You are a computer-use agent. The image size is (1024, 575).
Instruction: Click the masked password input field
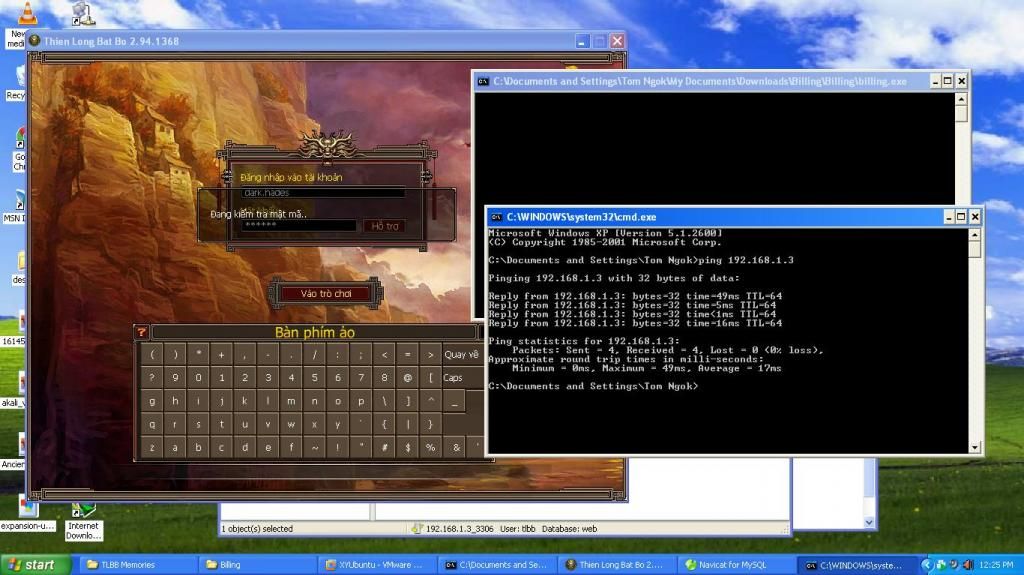299,225
